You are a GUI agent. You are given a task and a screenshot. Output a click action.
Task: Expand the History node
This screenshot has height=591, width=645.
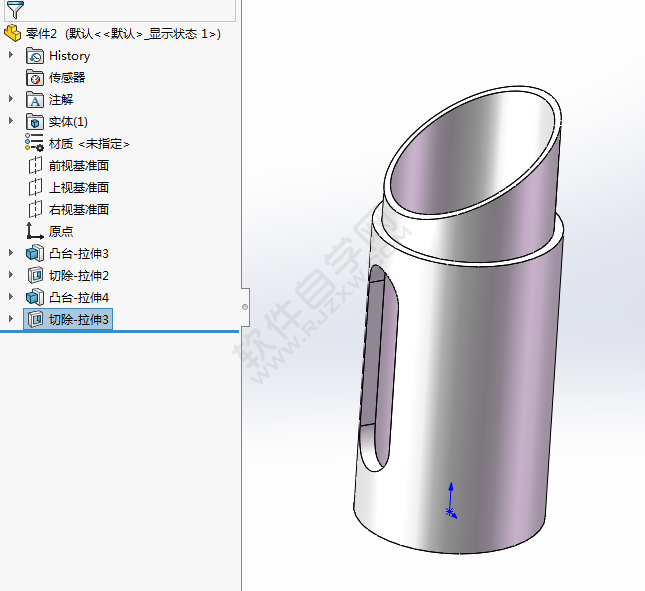pos(11,55)
